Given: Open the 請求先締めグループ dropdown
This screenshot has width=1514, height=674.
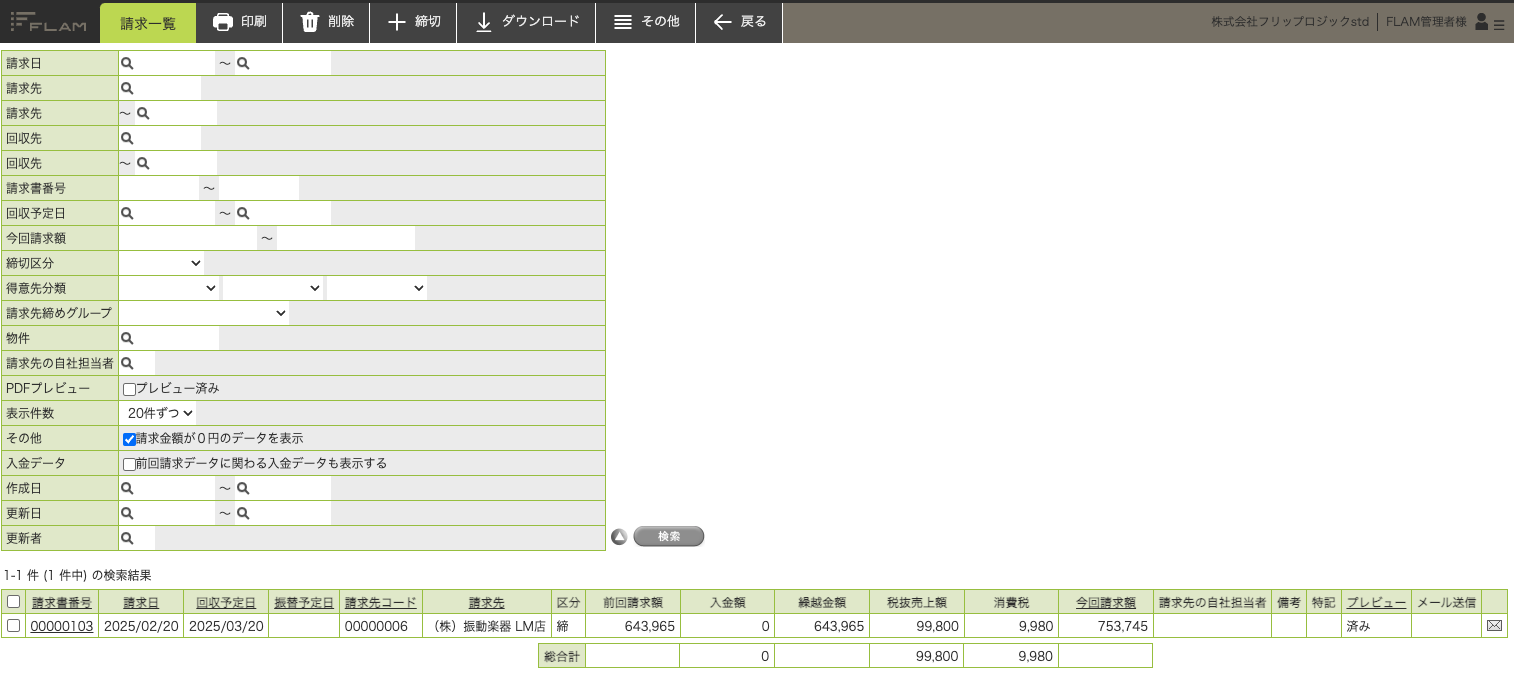Looking at the screenshot, I should [204, 313].
